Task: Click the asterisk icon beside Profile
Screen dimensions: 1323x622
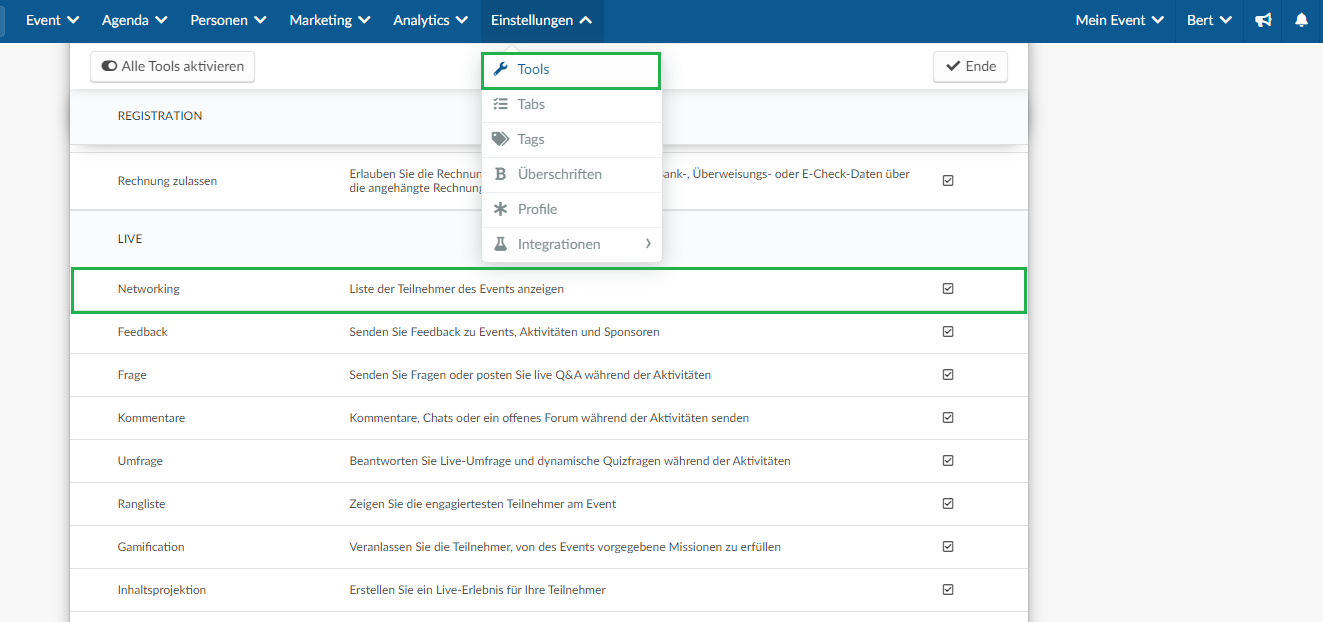Action: (x=501, y=209)
